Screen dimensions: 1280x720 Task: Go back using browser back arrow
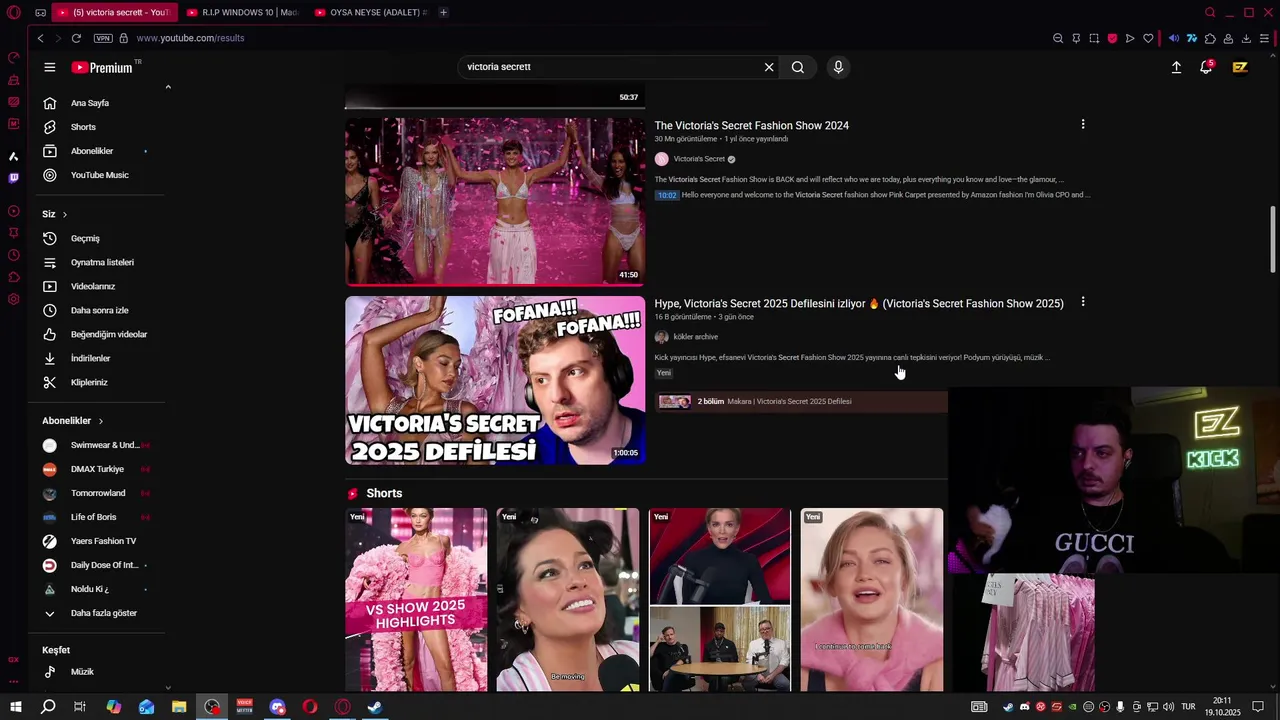40,38
